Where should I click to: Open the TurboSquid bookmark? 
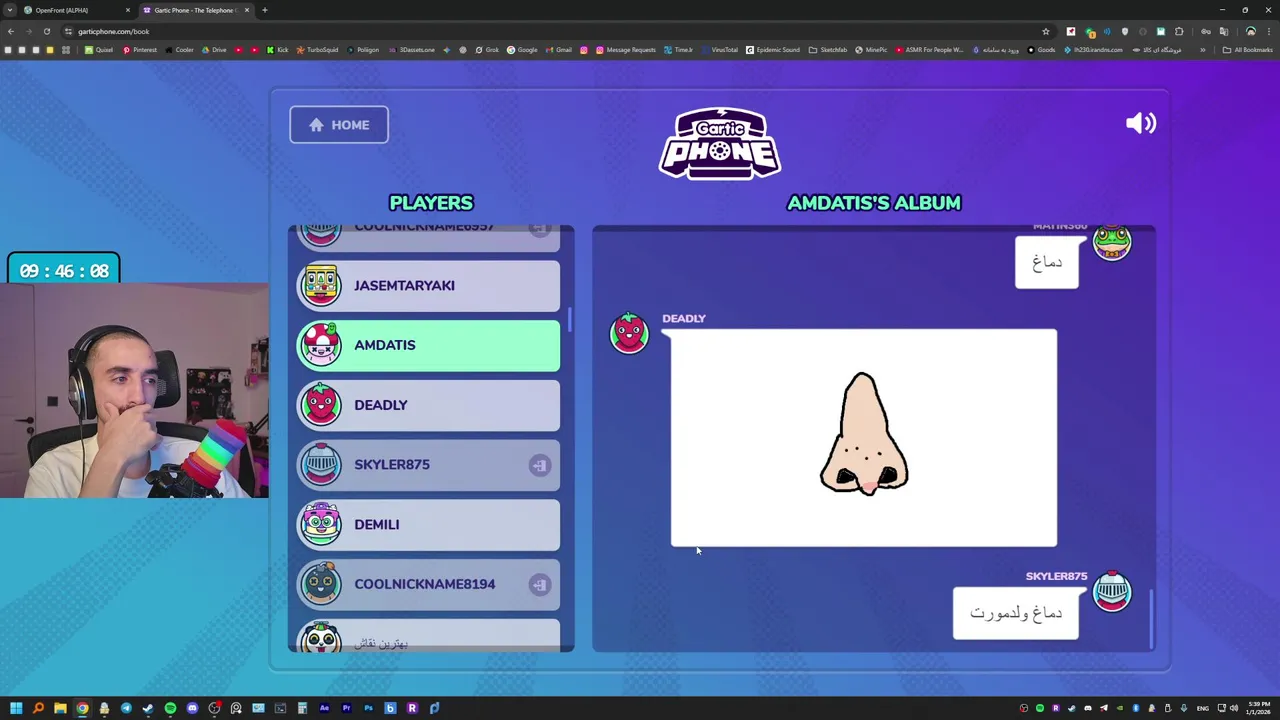pos(317,50)
